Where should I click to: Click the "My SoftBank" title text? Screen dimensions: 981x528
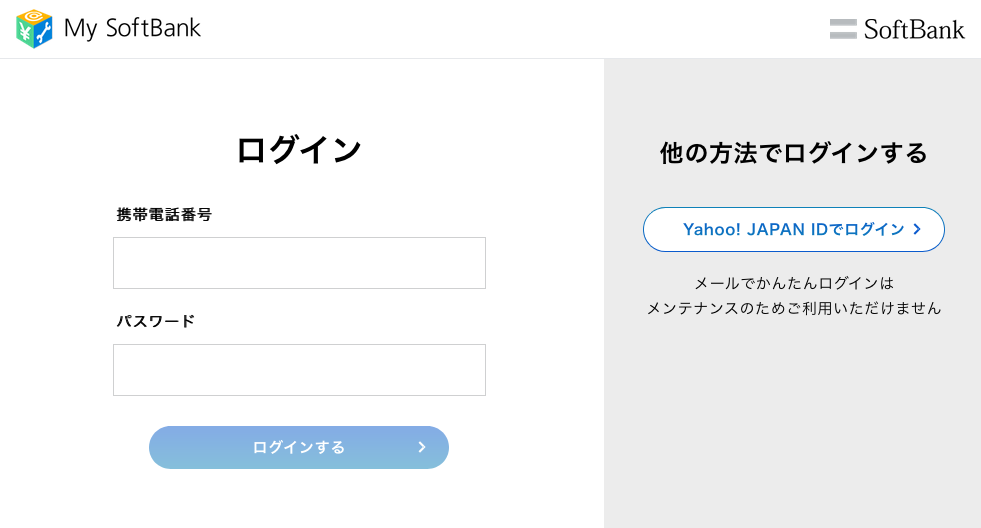coord(132,29)
